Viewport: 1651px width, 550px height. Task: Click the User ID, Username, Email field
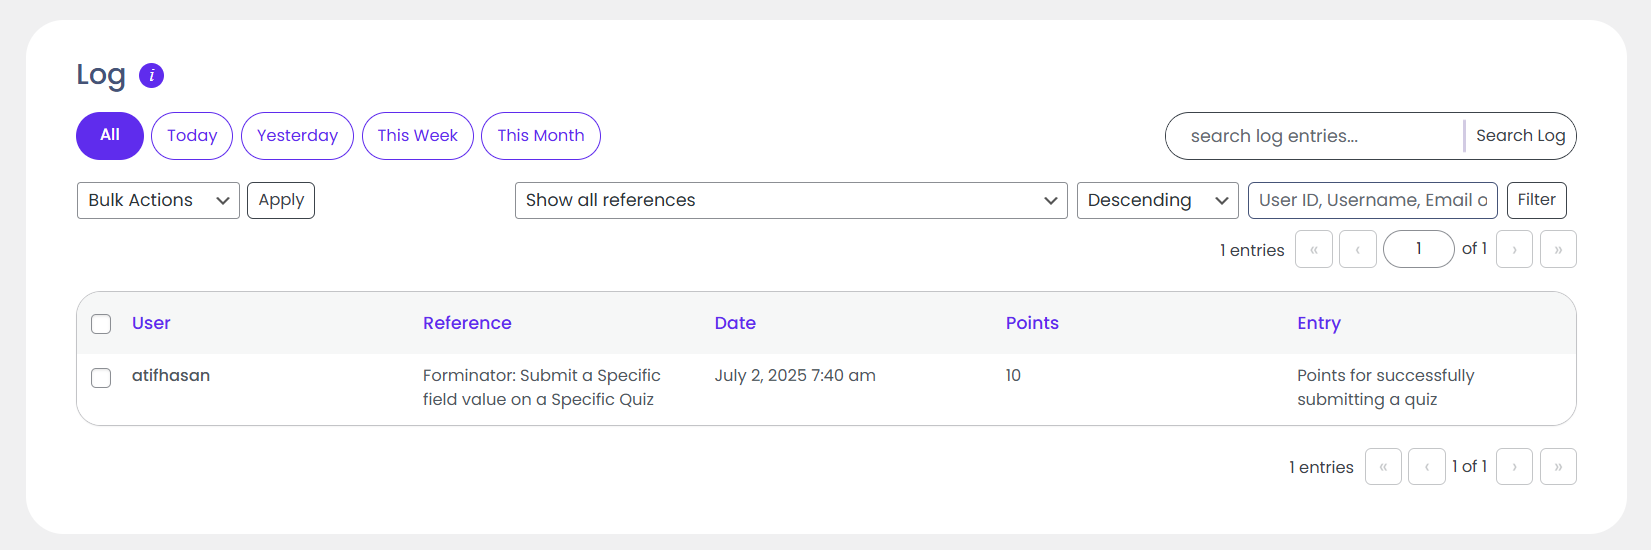(1372, 200)
